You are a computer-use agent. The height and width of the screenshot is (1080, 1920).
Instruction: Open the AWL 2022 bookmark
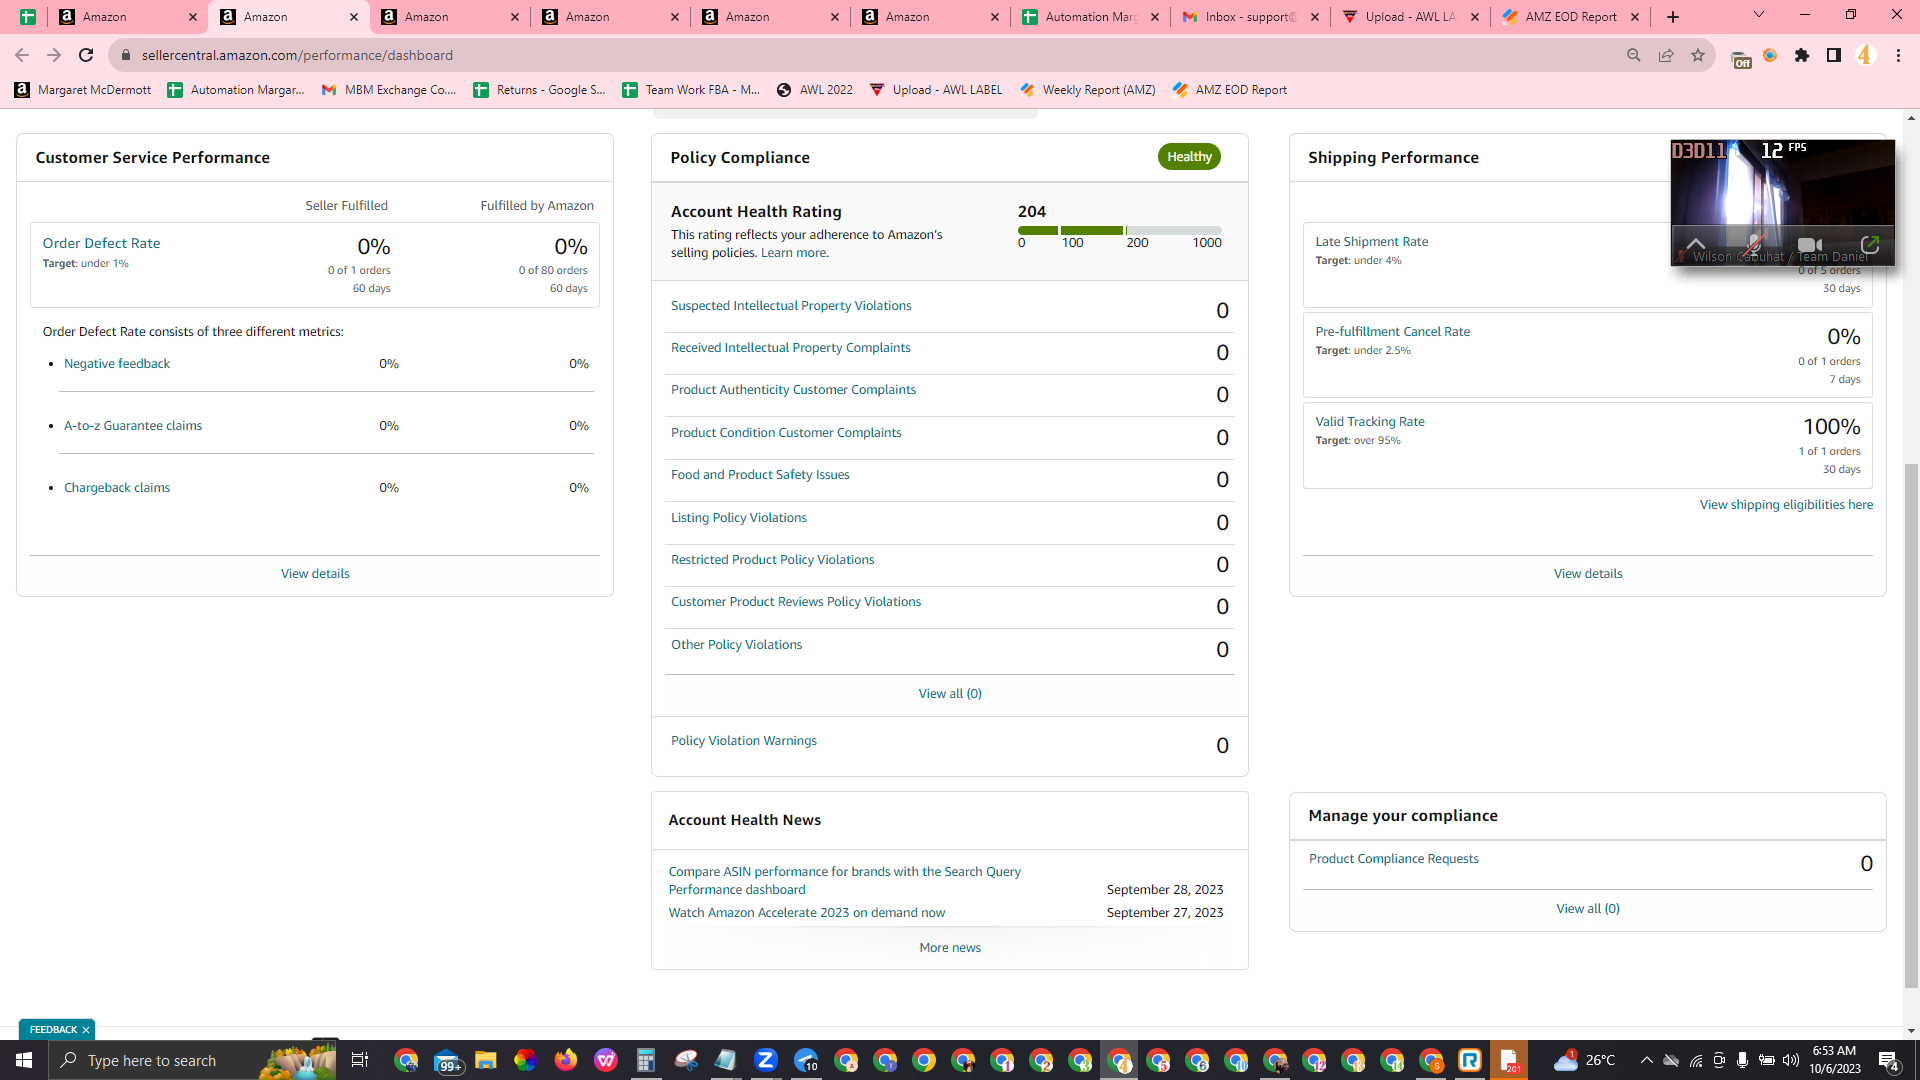pyautogui.click(x=815, y=90)
